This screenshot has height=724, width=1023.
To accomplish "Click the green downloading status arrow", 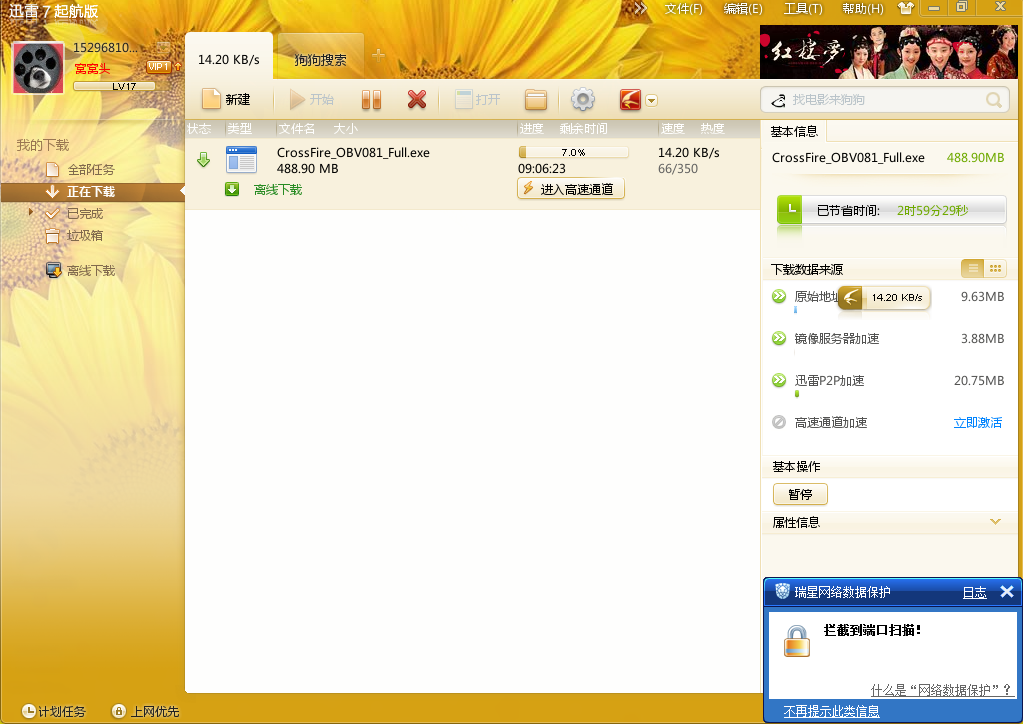I will coord(204,160).
